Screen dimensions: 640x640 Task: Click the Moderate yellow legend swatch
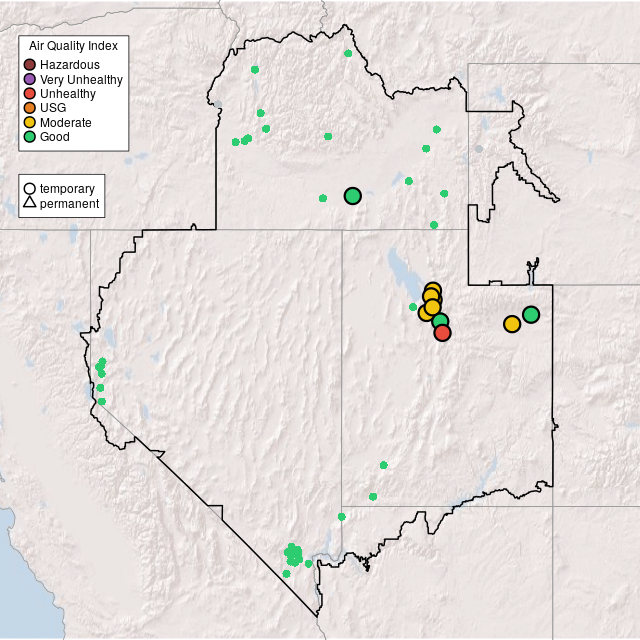click(x=30, y=122)
